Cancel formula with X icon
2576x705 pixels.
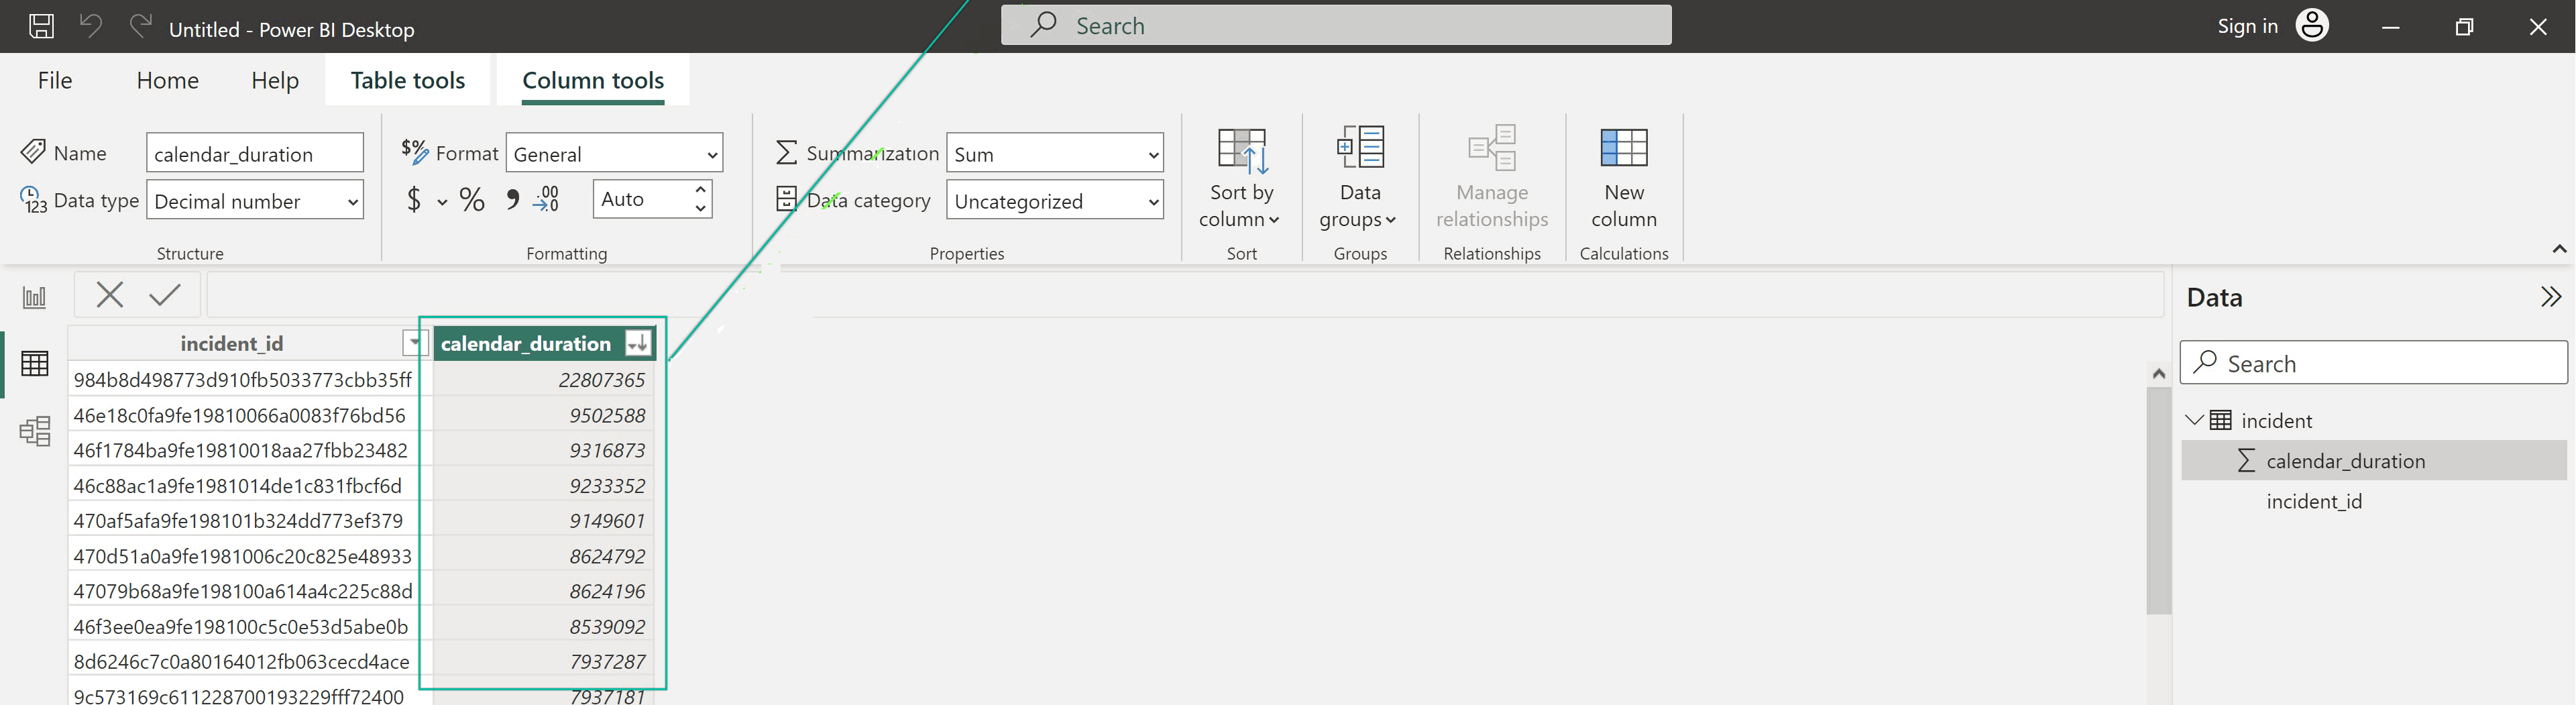tap(110, 295)
